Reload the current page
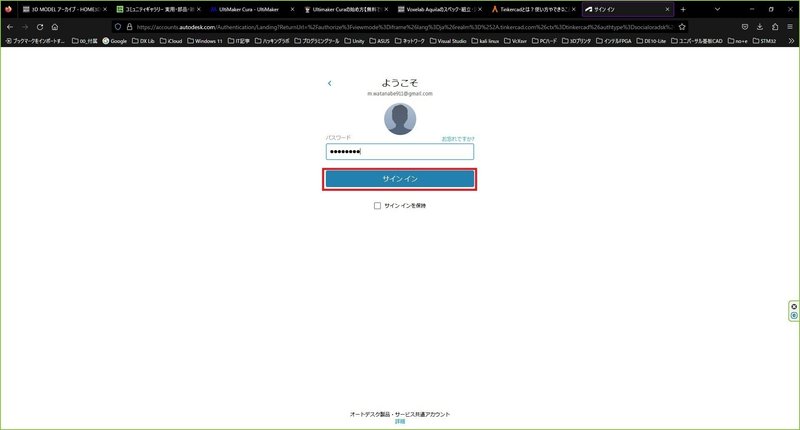Screen dimensions: 800x430 (x=40, y=27)
